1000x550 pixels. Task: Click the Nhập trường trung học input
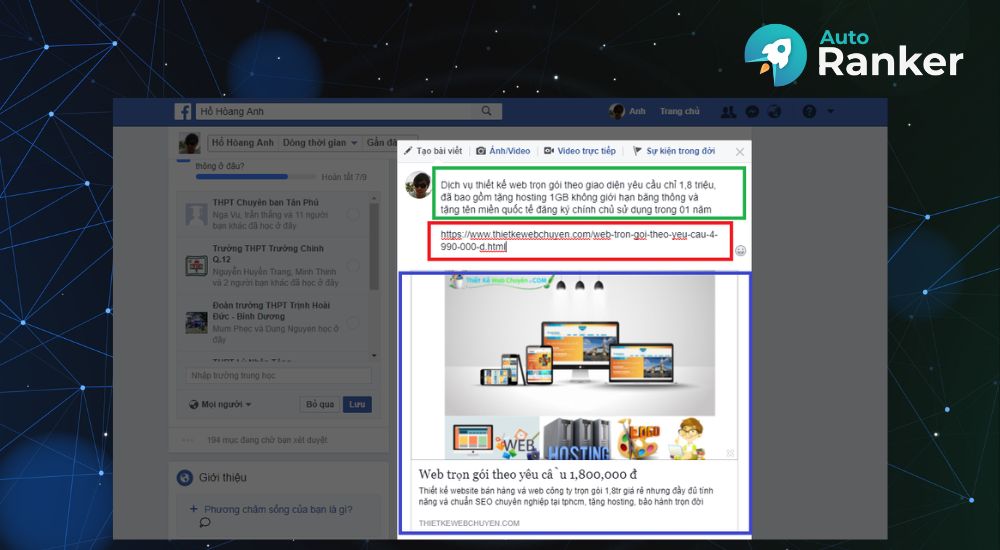click(278, 376)
